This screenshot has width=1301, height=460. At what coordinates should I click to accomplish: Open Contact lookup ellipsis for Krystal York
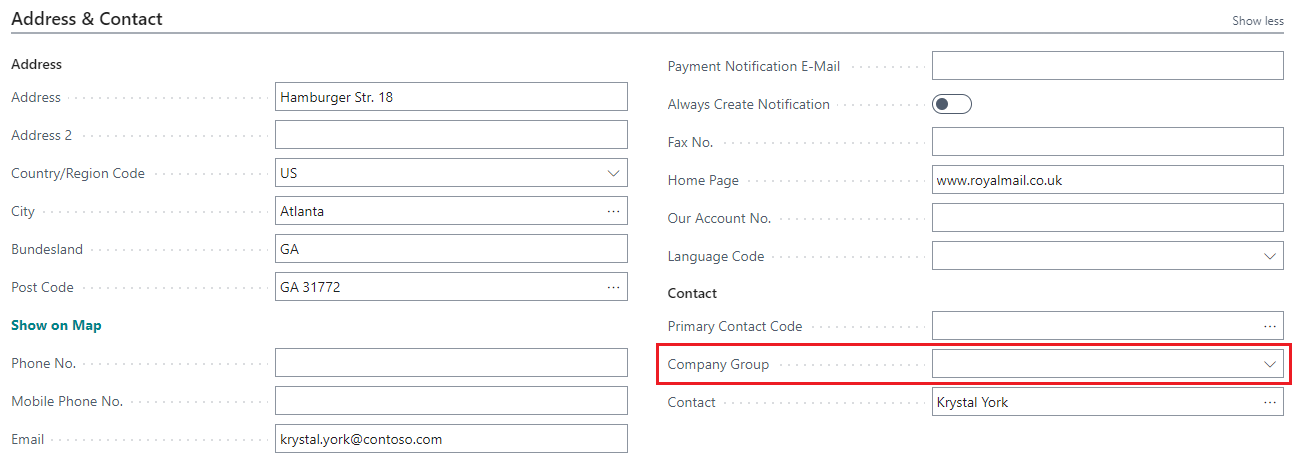pos(1270,402)
